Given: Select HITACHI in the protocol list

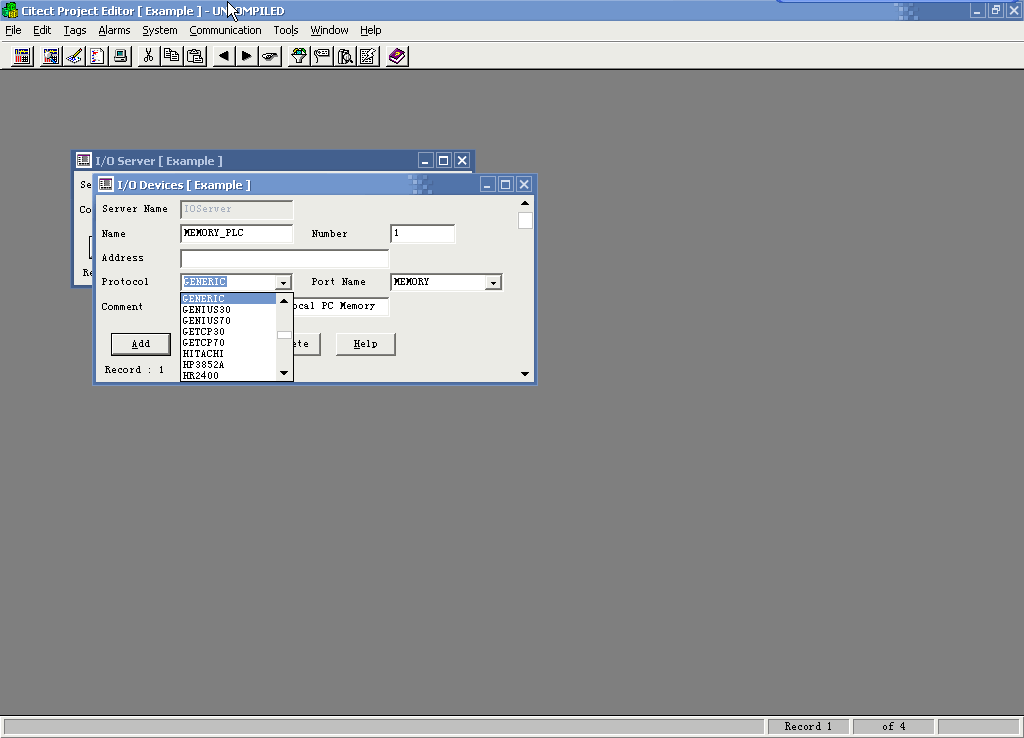Looking at the screenshot, I should click(229, 353).
